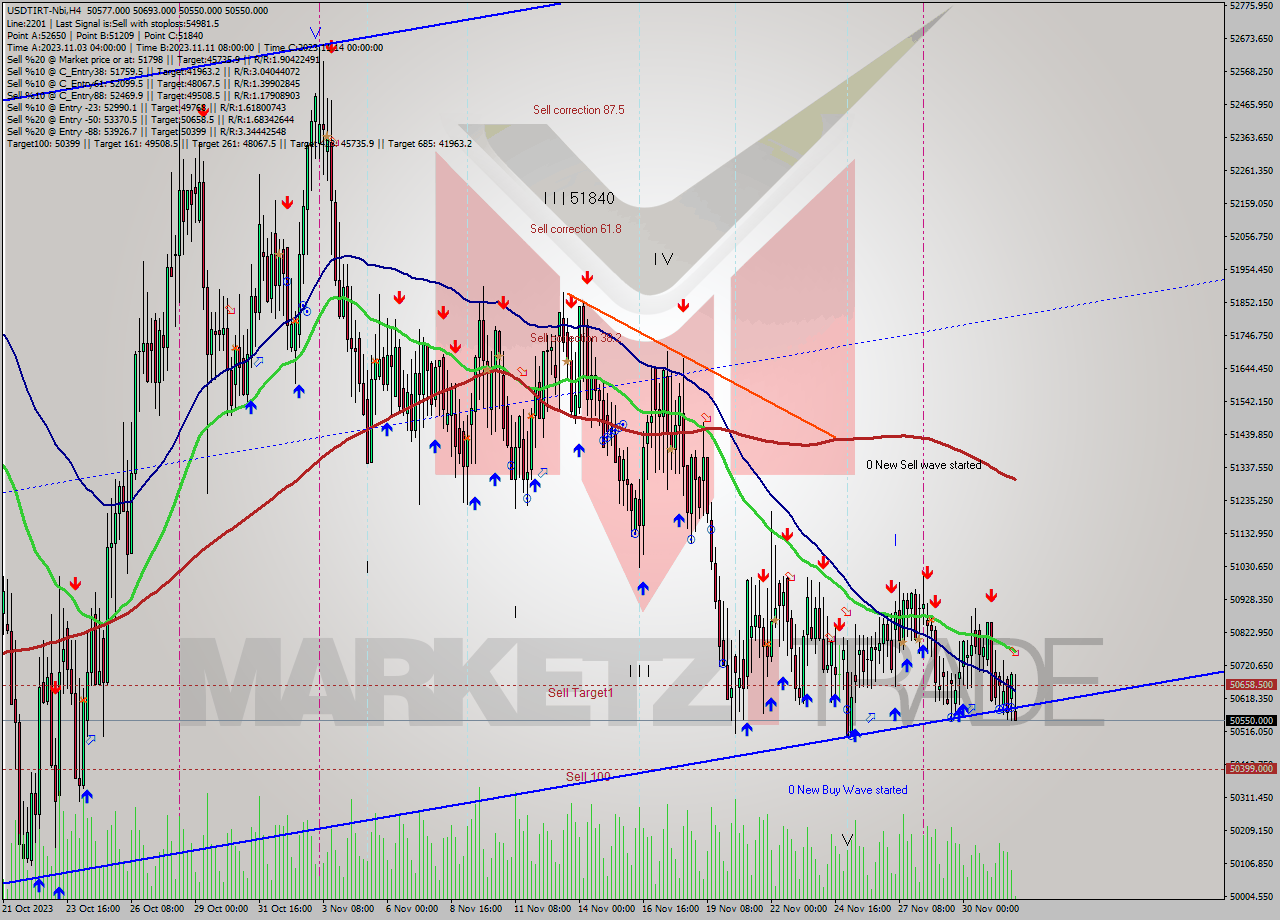Click the '6 Nov 00:00' time axis label
This screenshot has width=1280, height=920.
[413, 909]
